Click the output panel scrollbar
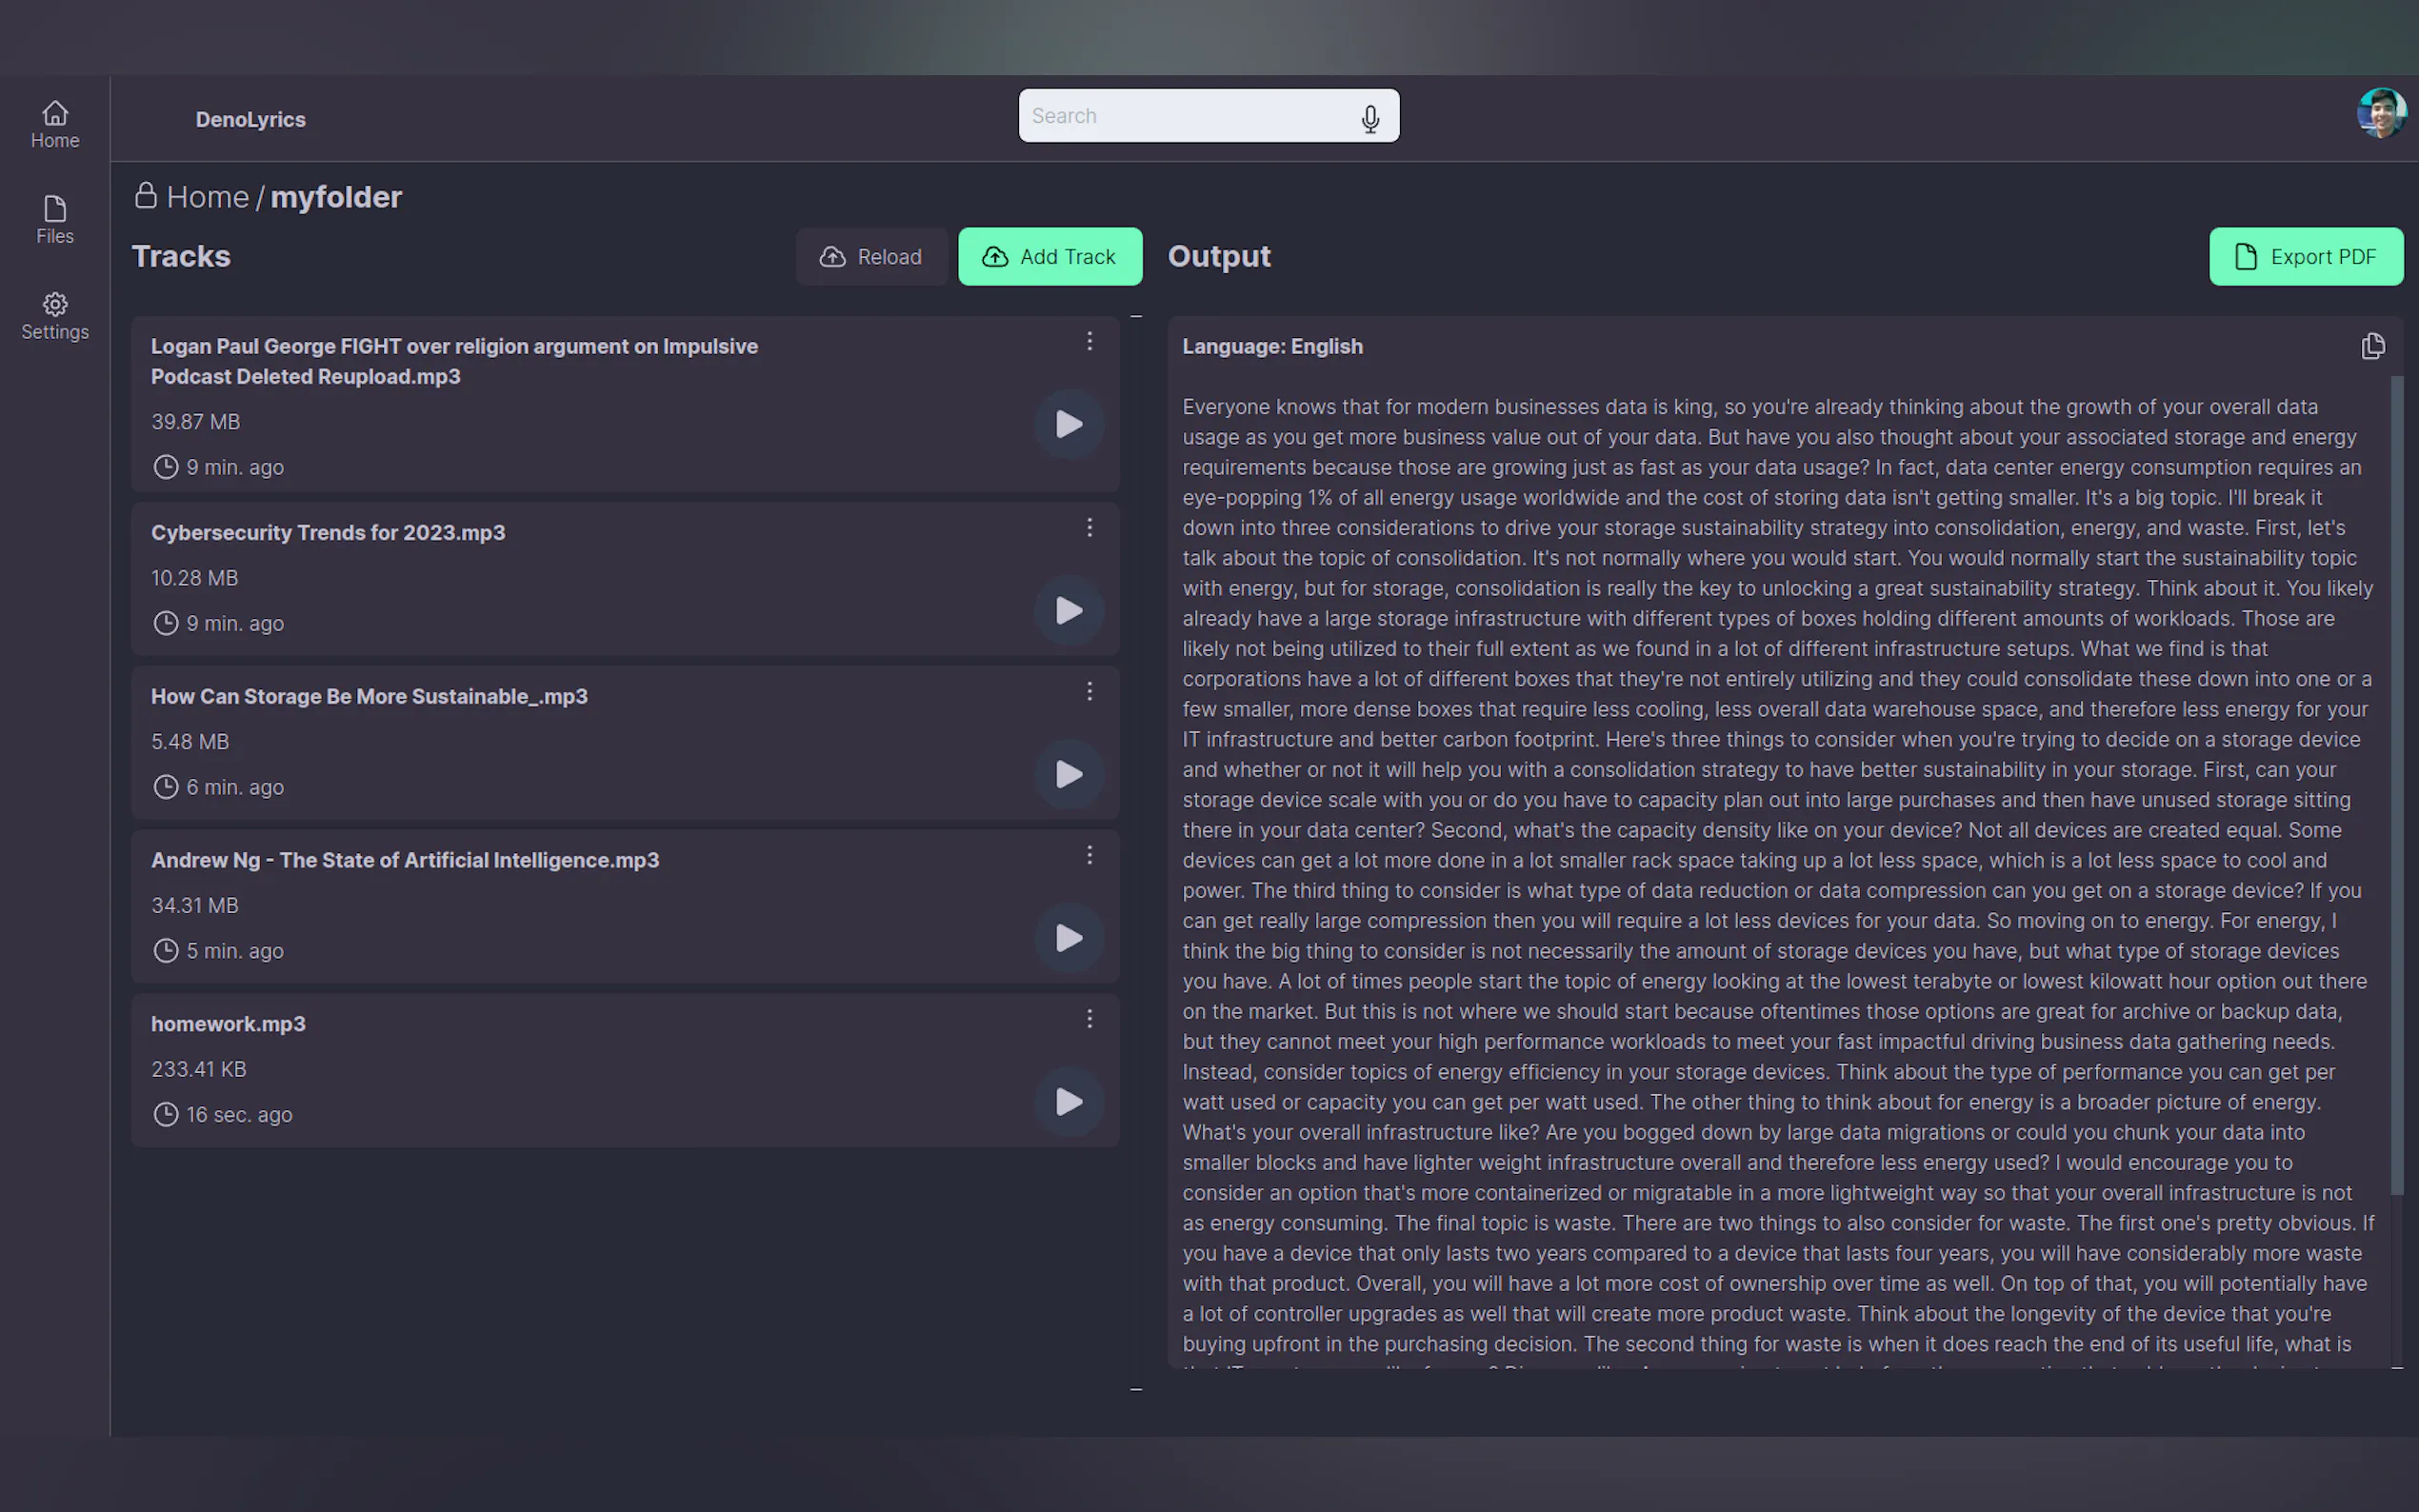Image resolution: width=2419 pixels, height=1512 pixels. (x=2396, y=785)
